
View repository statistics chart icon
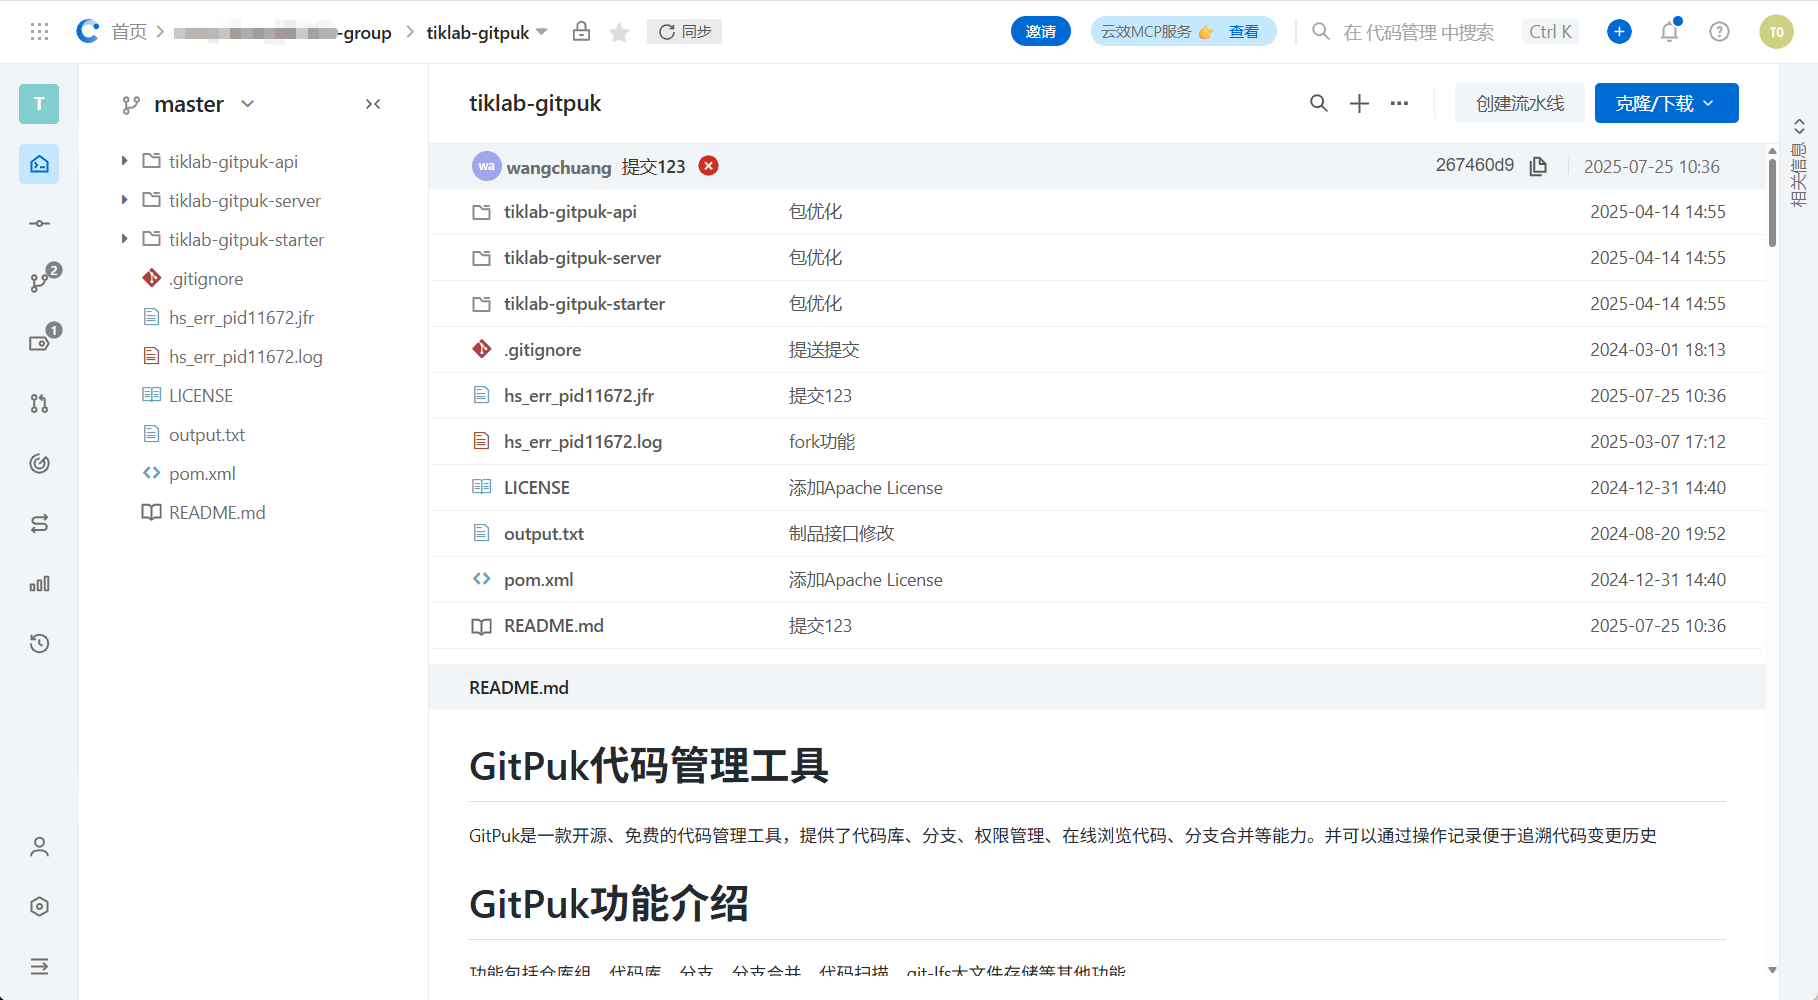39,583
